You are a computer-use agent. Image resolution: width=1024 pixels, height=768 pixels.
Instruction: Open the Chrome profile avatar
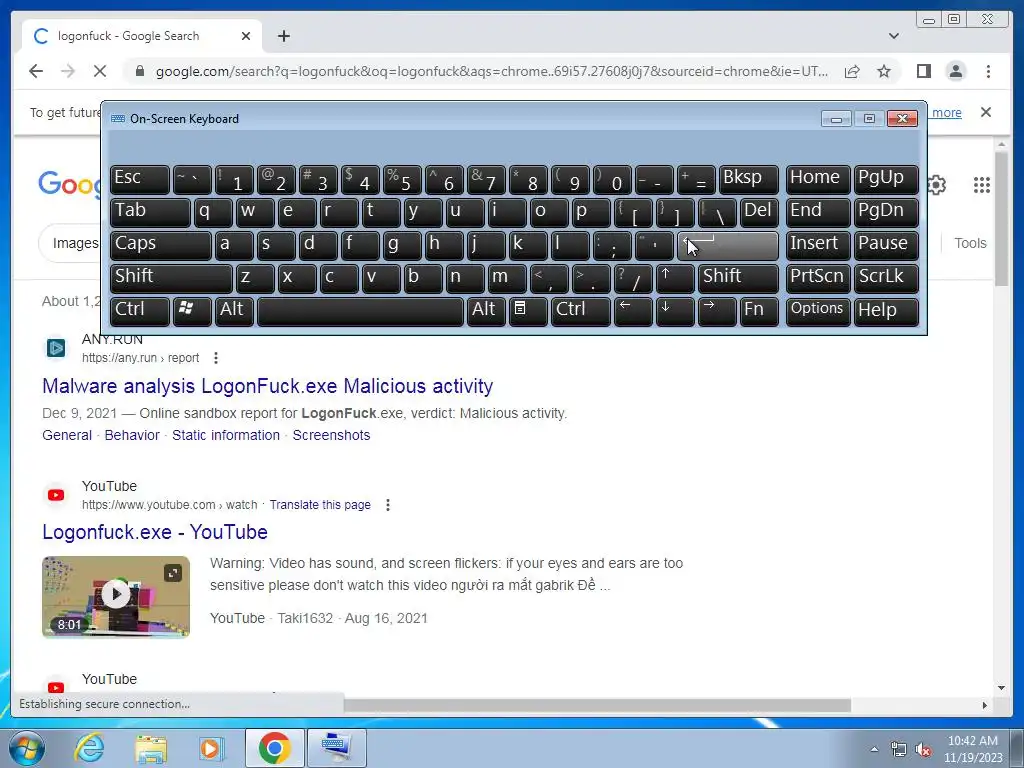click(955, 71)
